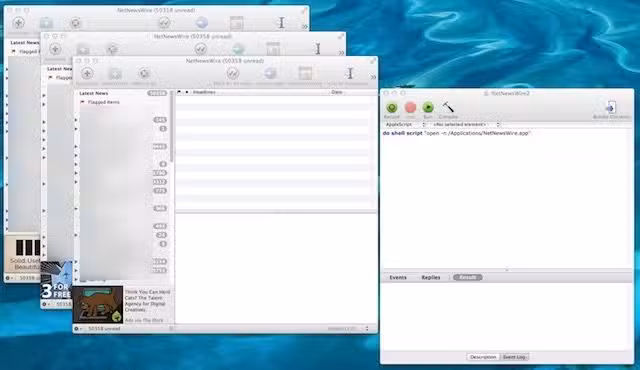640x370 pixels.
Task: Select Flagged Items in the front window's sidebar
Action: click(104, 102)
